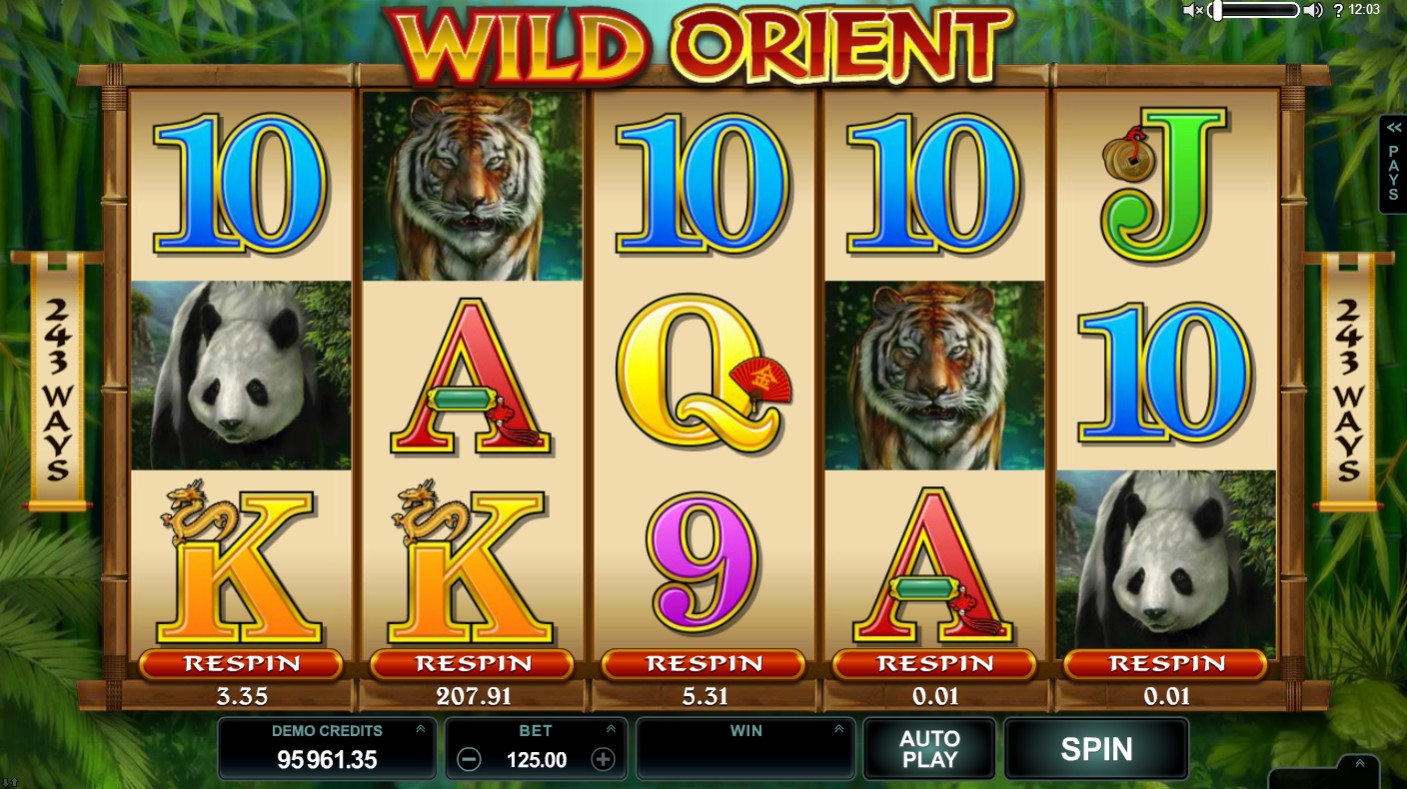Increase bet with the plus icon
Image resolution: width=1407 pixels, height=789 pixels.
click(603, 759)
